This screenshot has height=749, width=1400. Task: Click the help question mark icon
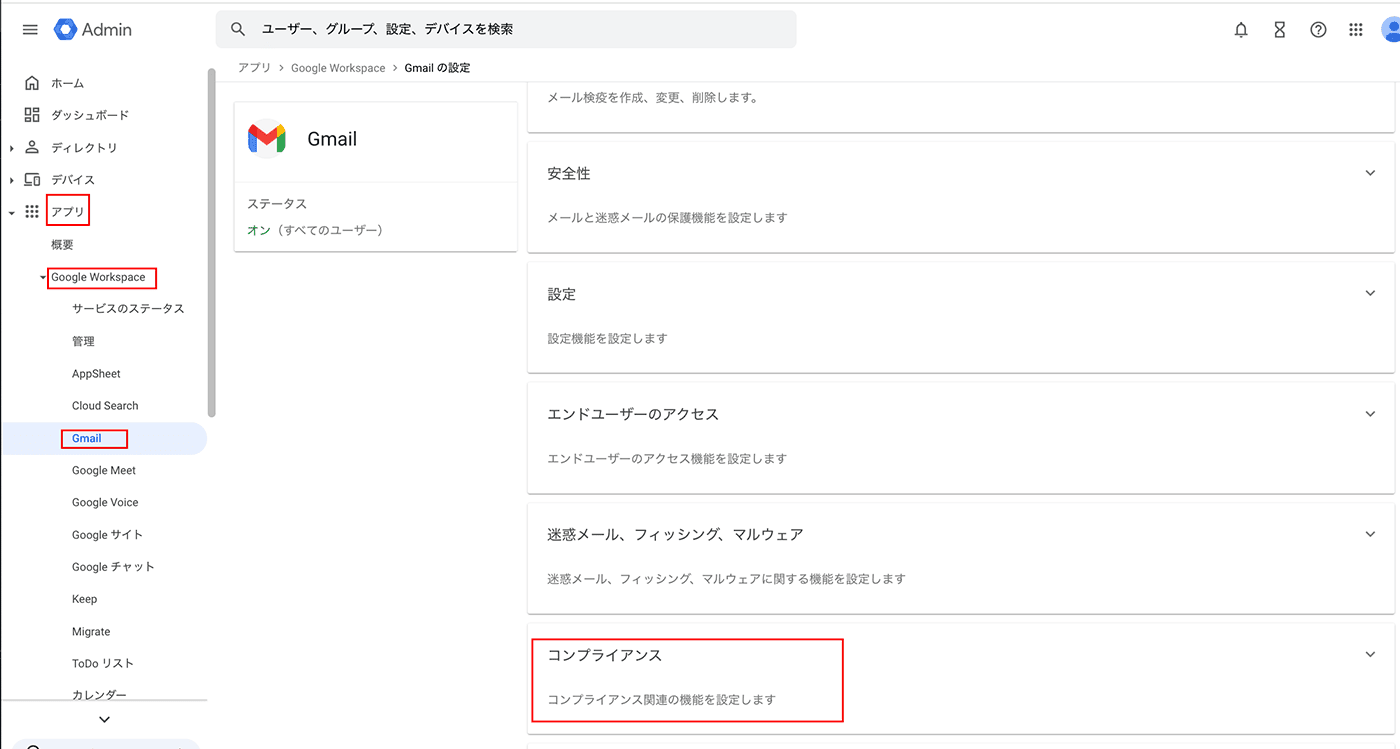[x=1318, y=30]
